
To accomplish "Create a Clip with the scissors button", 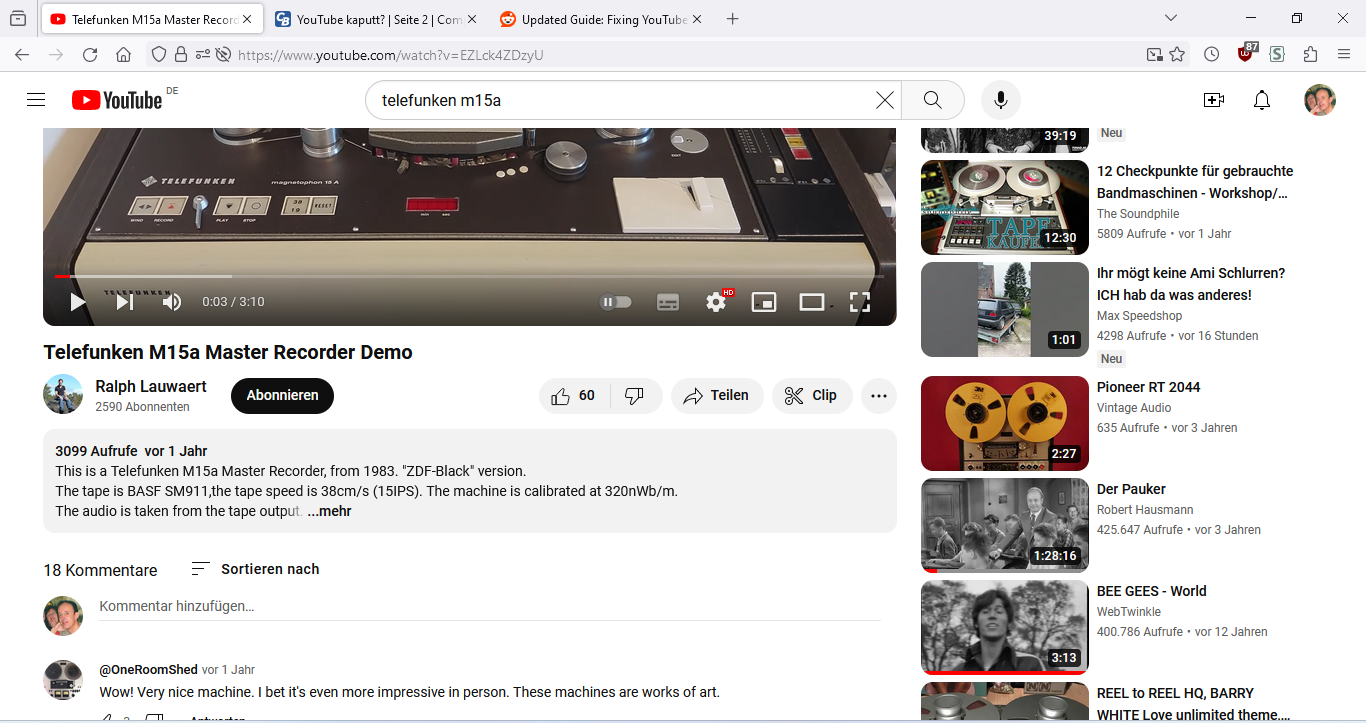I will pyautogui.click(x=812, y=396).
